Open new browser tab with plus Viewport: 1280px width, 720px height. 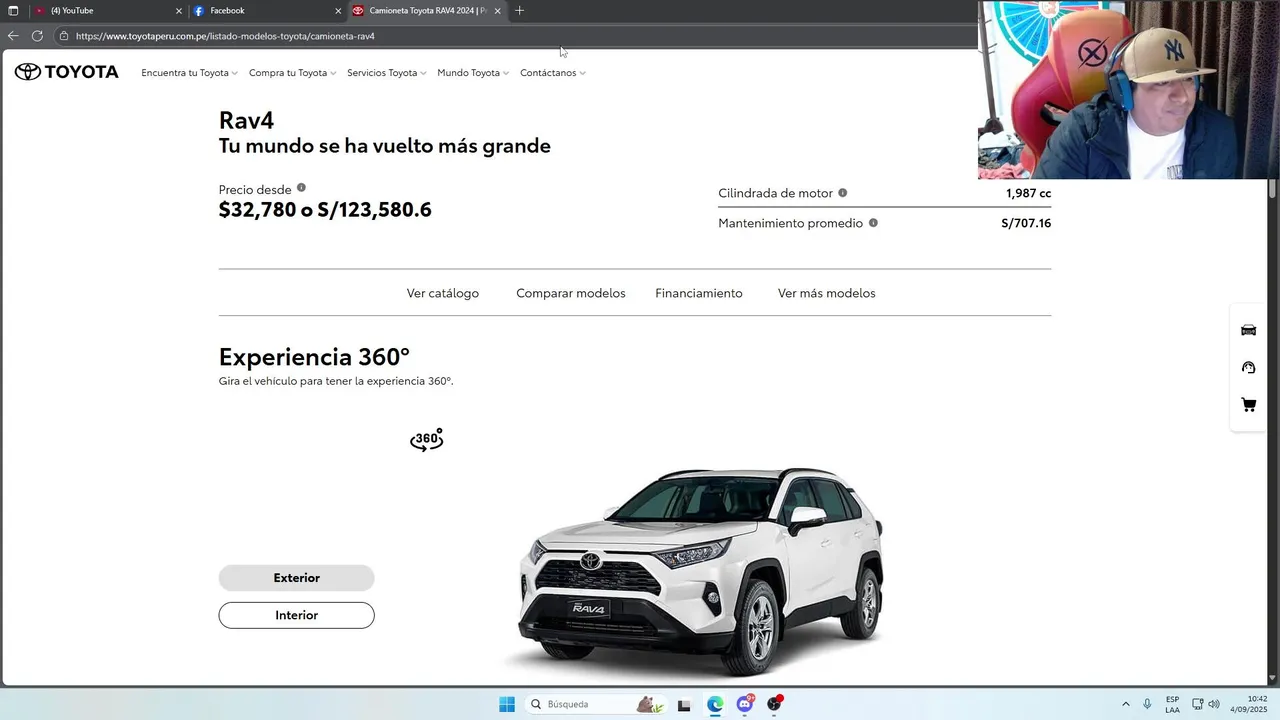coord(519,11)
